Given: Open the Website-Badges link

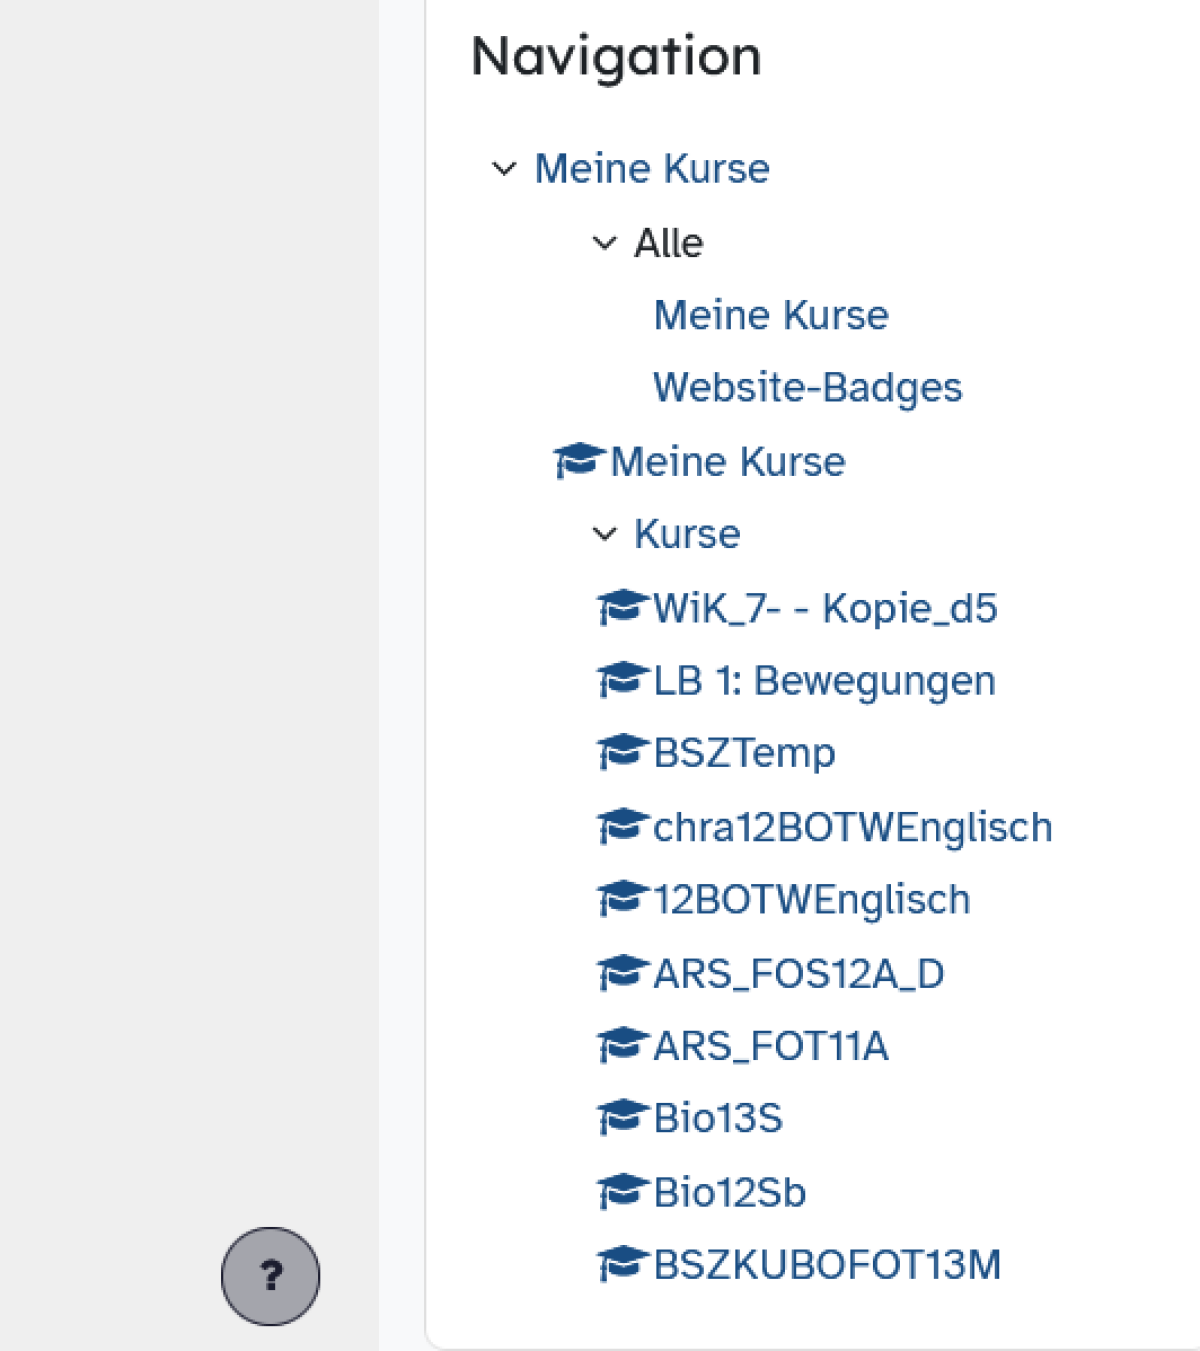Looking at the screenshot, I should [x=807, y=388].
